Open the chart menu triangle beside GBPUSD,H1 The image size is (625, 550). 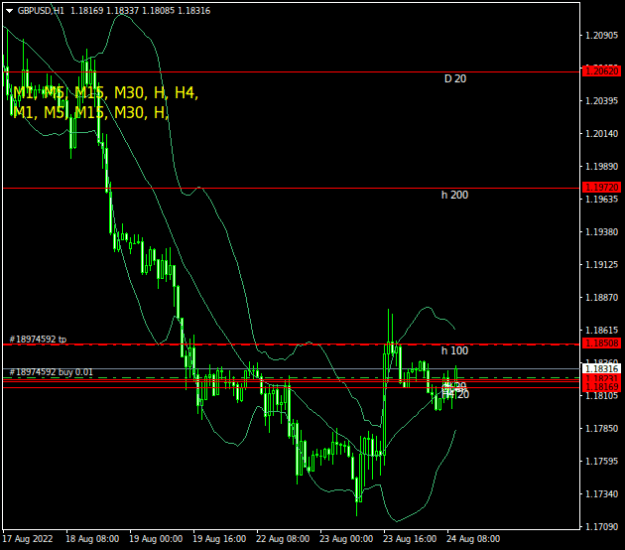[9, 11]
